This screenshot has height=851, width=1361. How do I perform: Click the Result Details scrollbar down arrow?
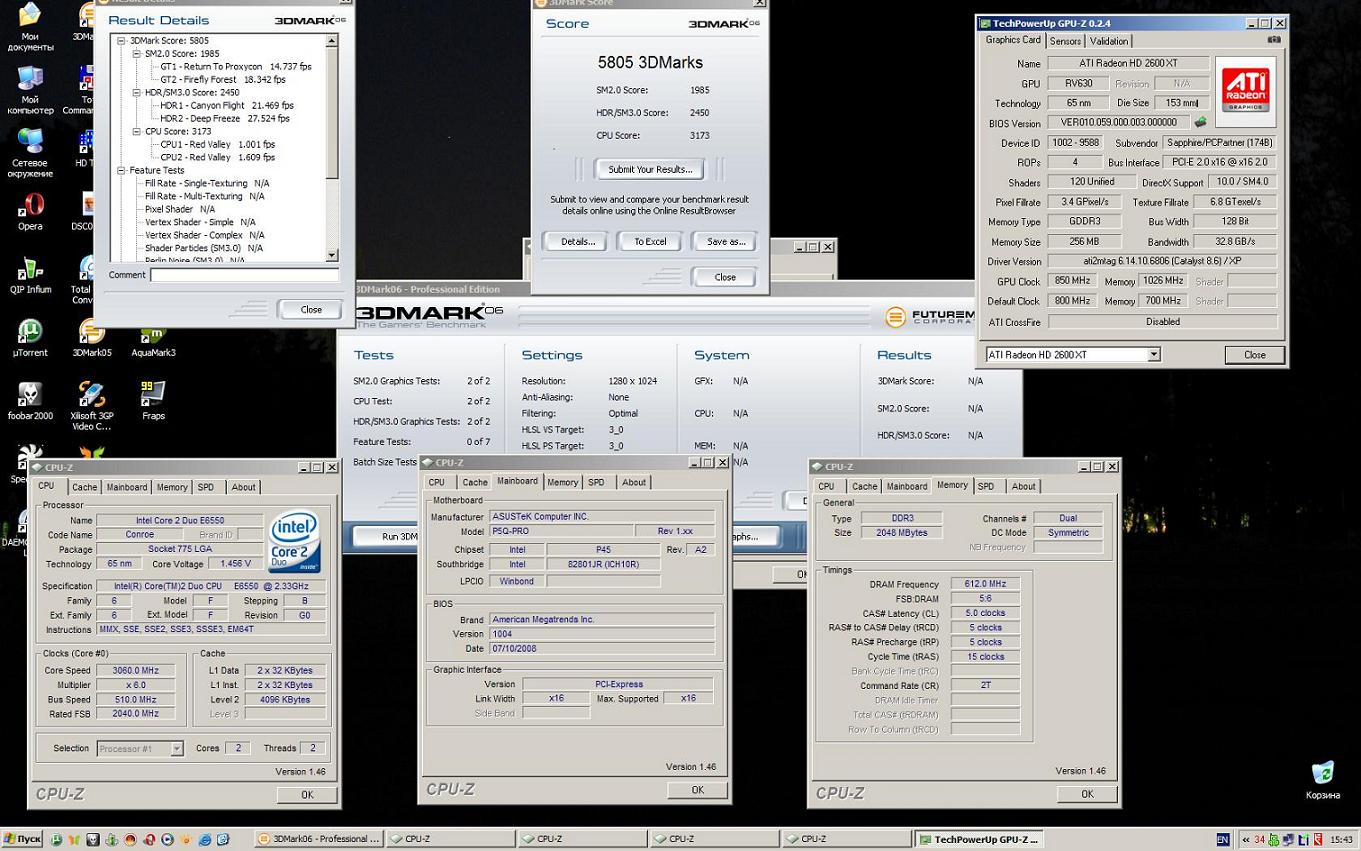tap(332, 256)
